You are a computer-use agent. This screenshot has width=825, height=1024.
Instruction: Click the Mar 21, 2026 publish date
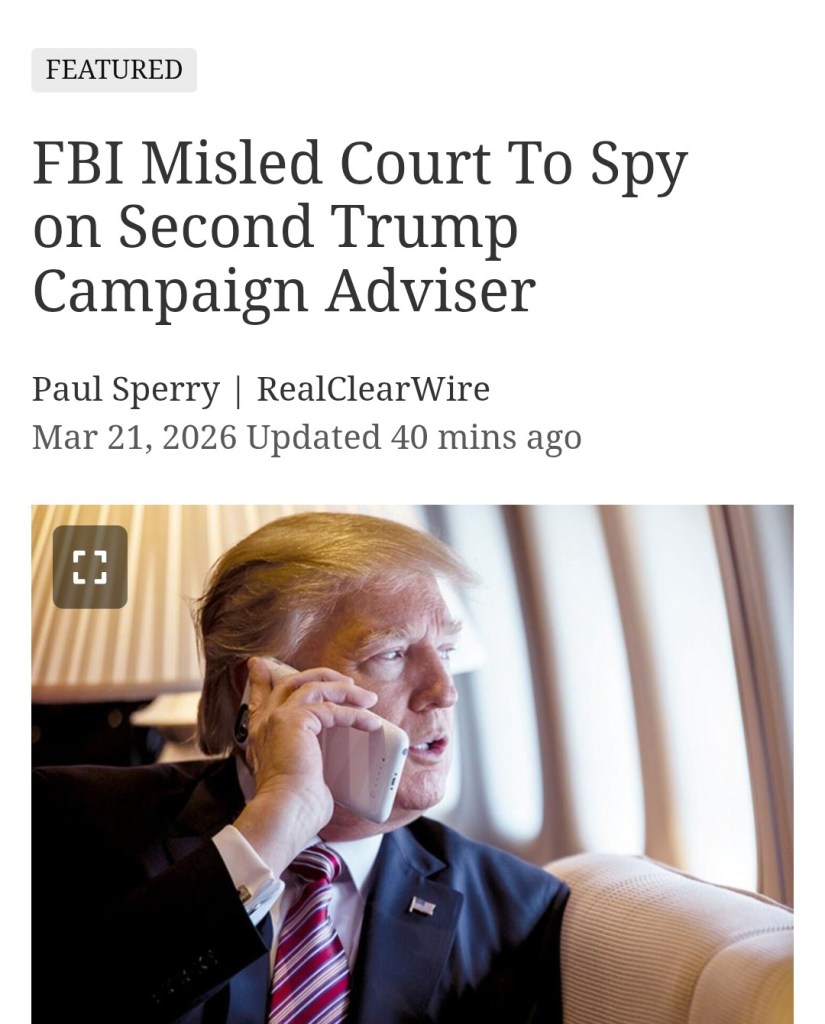click(x=134, y=437)
